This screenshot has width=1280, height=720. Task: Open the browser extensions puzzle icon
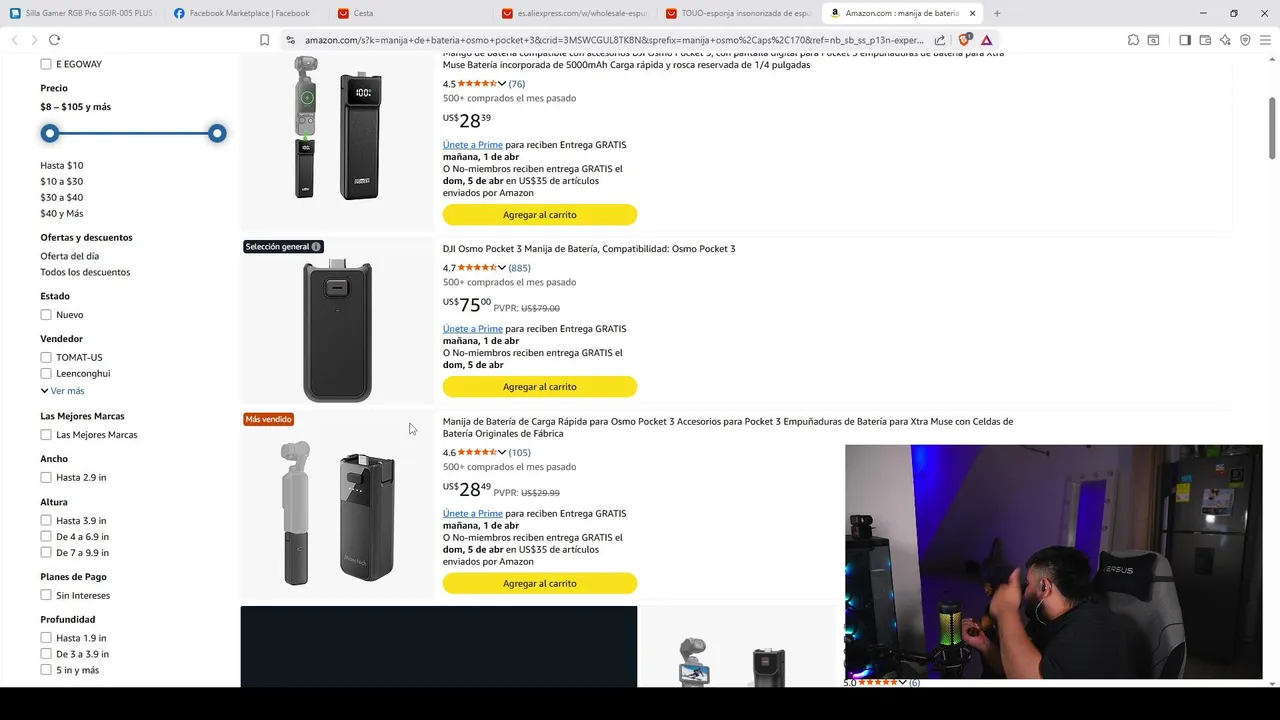[x=1133, y=40]
